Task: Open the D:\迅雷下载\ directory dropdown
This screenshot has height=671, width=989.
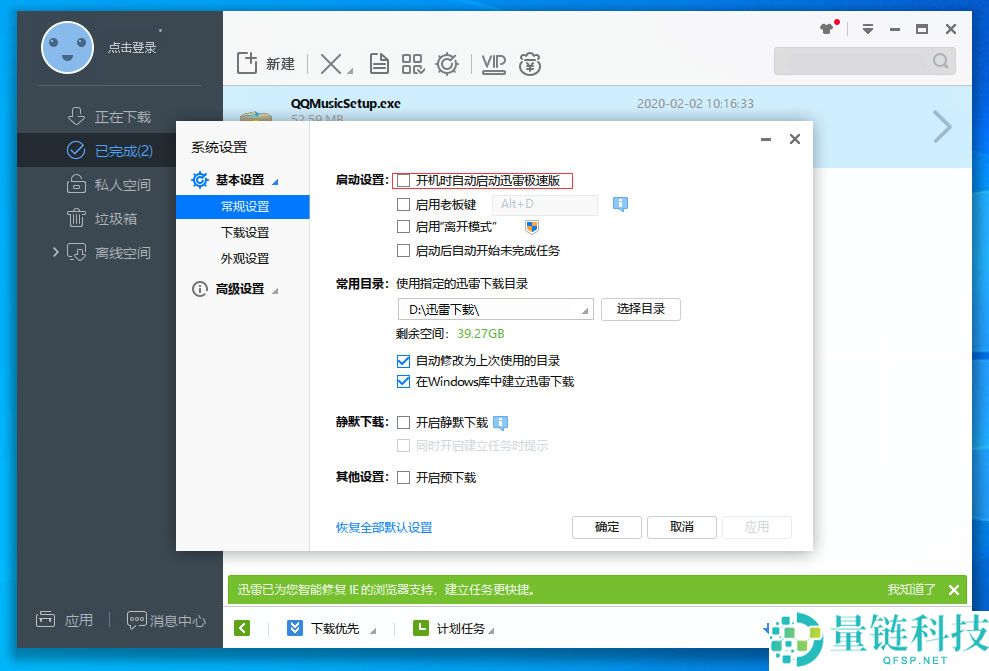Action: tap(496, 310)
